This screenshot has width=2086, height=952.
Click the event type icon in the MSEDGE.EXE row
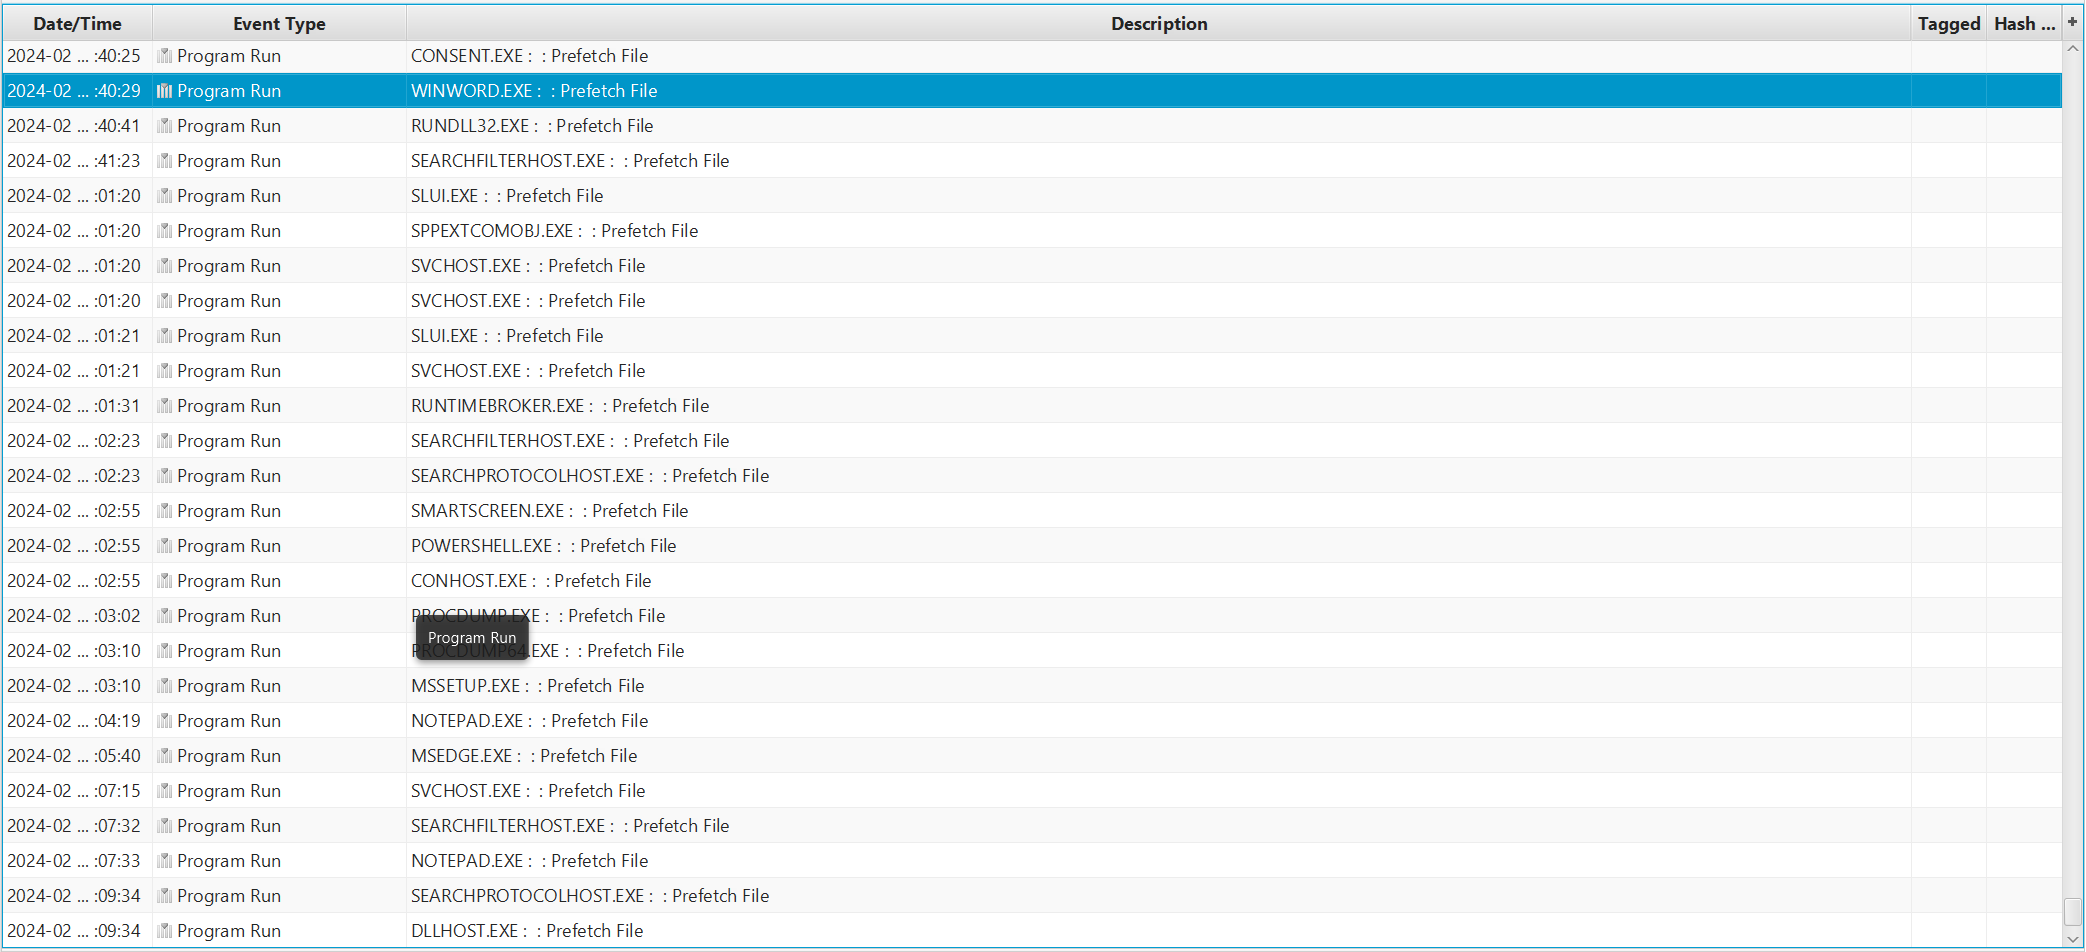tap(165, 756)
